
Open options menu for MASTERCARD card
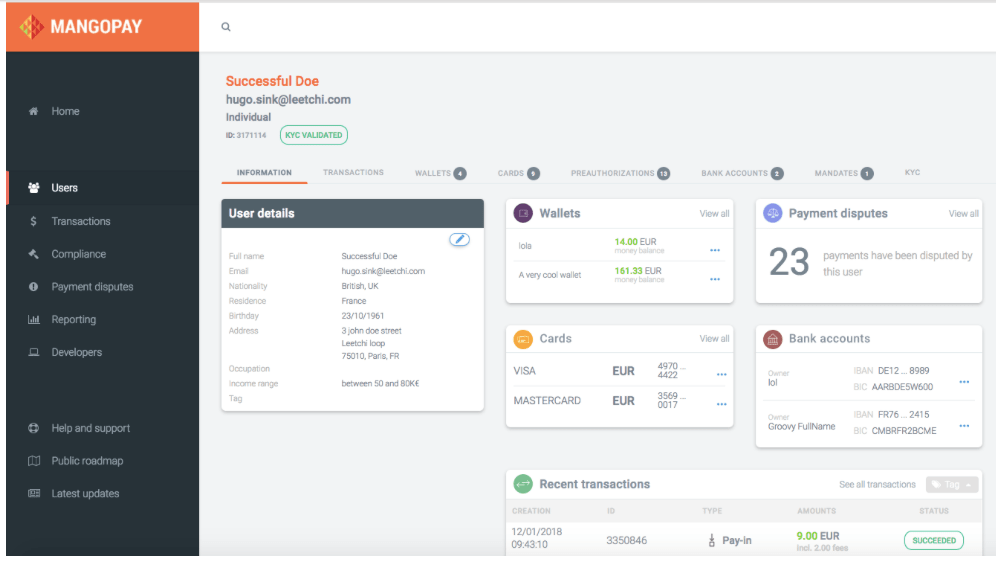[722, 405]
